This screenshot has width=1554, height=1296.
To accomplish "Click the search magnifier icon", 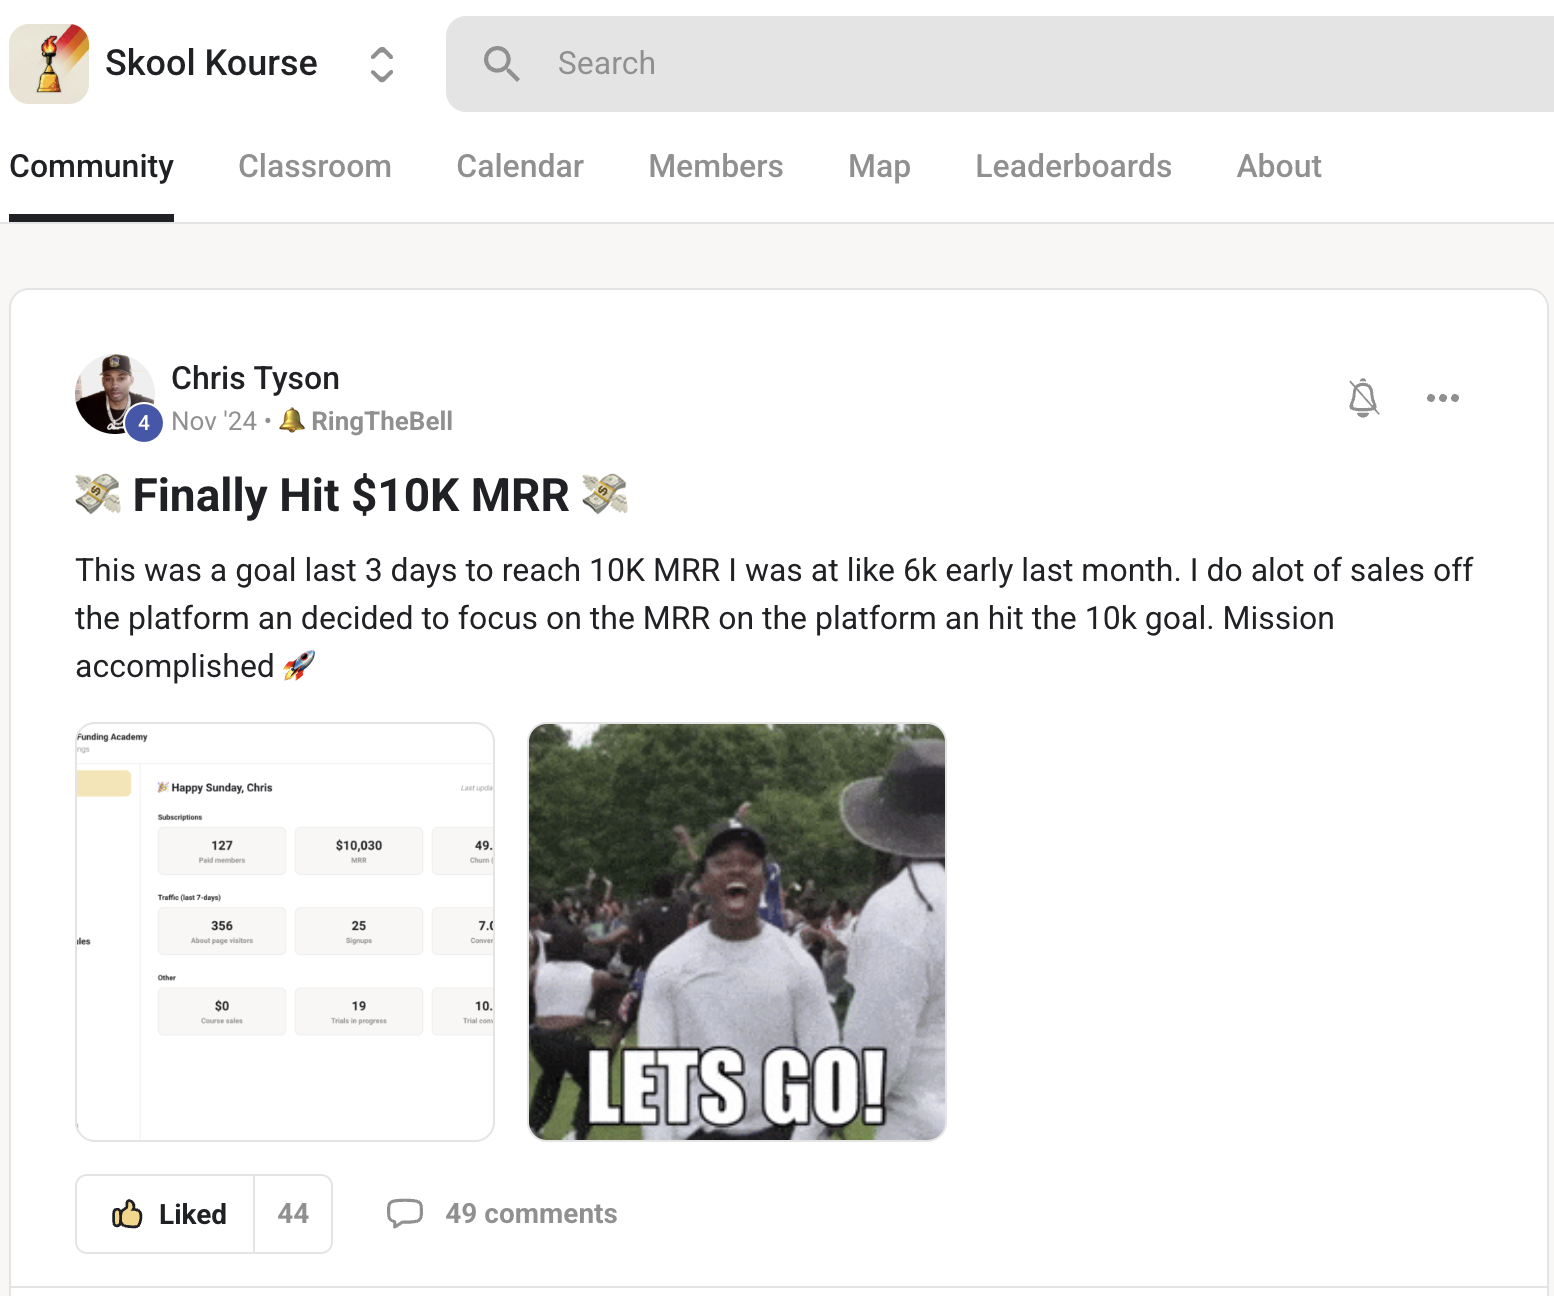I will coord(501,64).
